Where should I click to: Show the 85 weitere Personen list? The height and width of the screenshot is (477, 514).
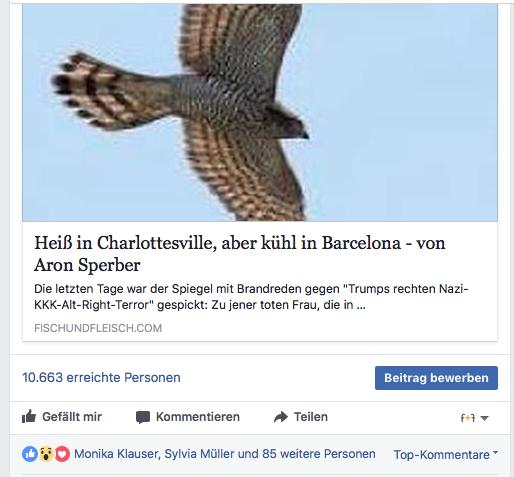319,454
